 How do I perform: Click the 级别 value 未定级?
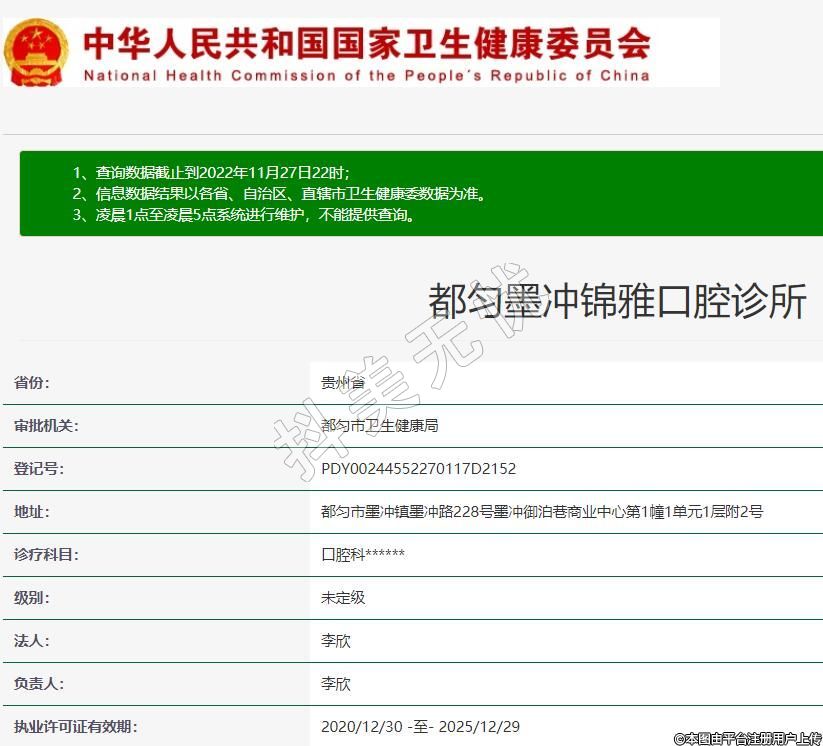[x=342, y=598]
